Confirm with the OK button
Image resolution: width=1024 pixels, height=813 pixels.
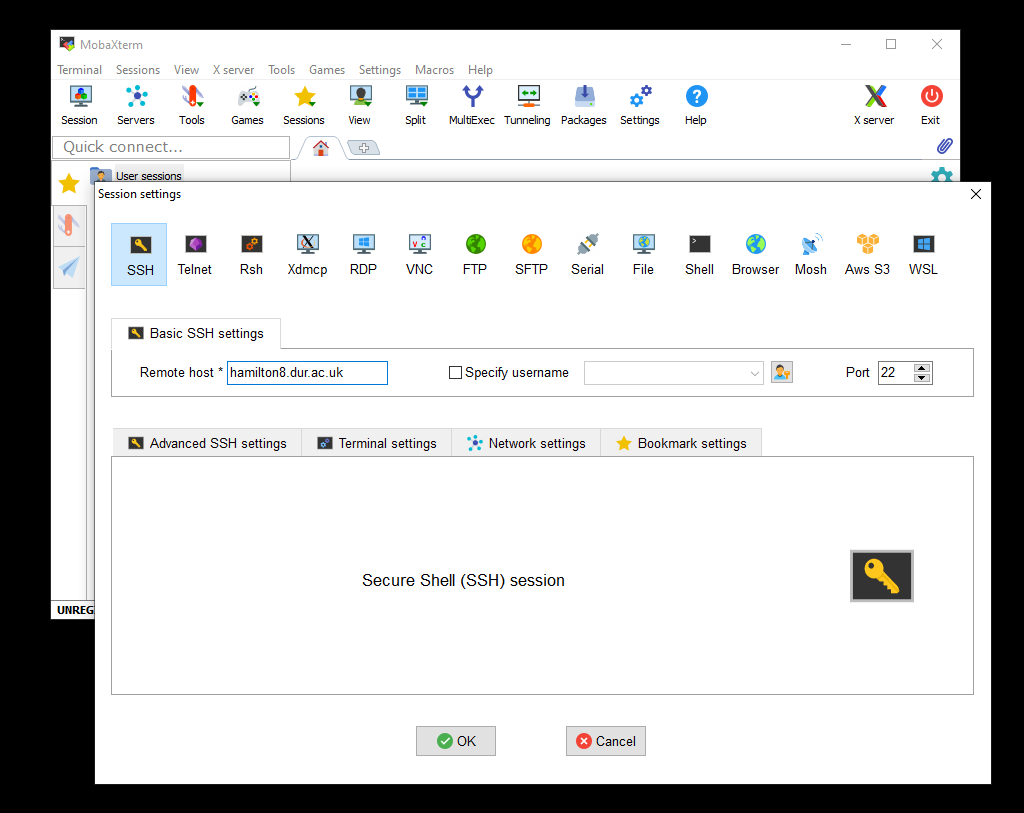click(456, 741)
